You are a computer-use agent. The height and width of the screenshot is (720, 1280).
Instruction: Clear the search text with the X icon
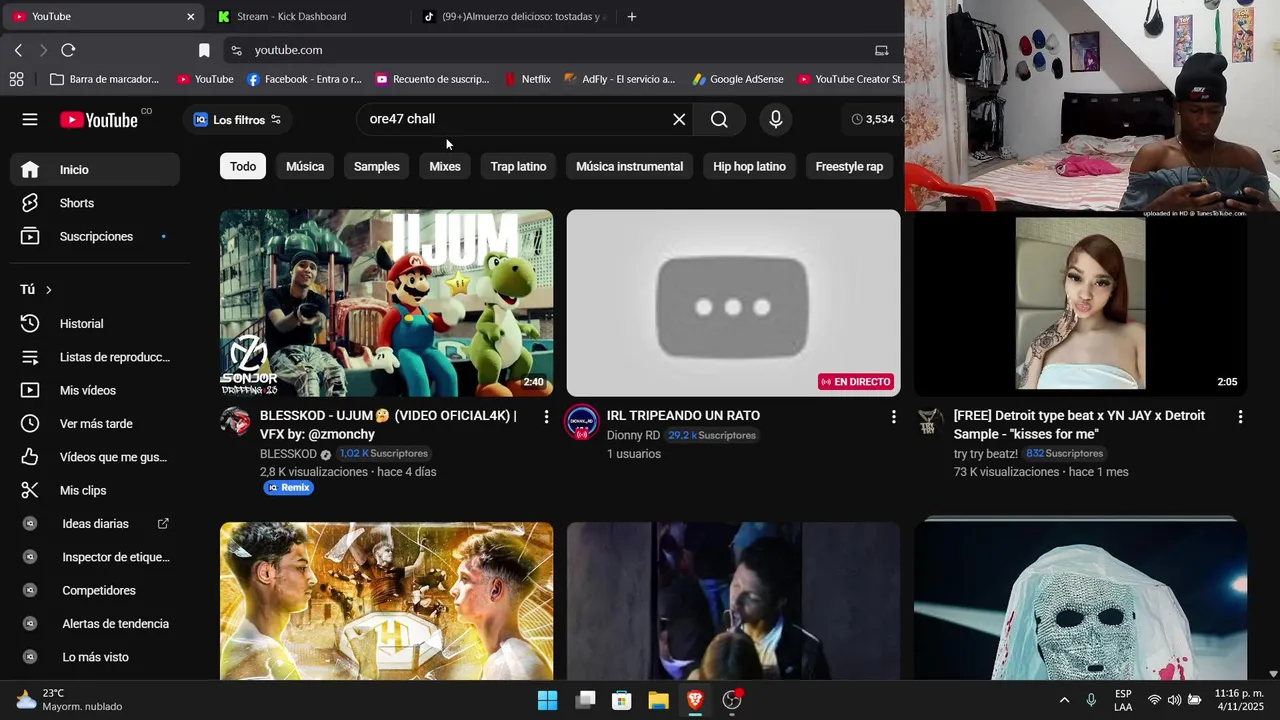pyautogui.click(x=679, y=119)
